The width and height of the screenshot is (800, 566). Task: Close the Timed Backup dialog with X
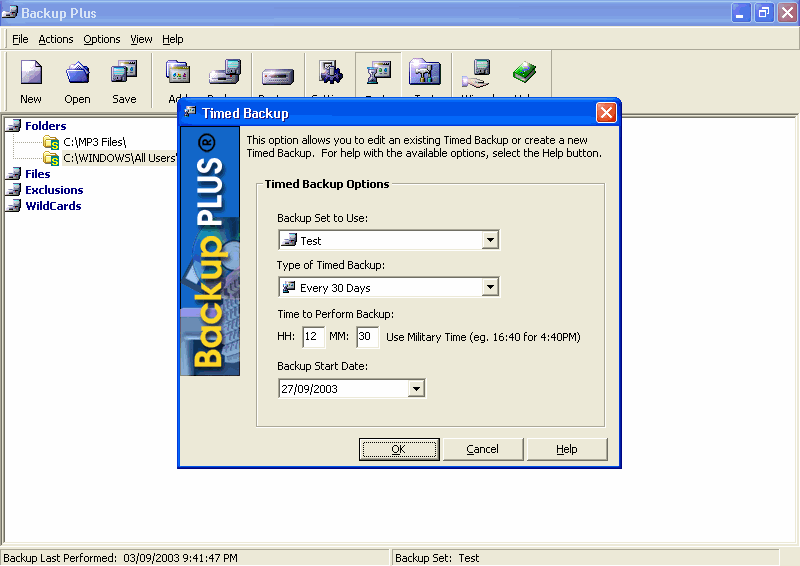pos(606,112)
